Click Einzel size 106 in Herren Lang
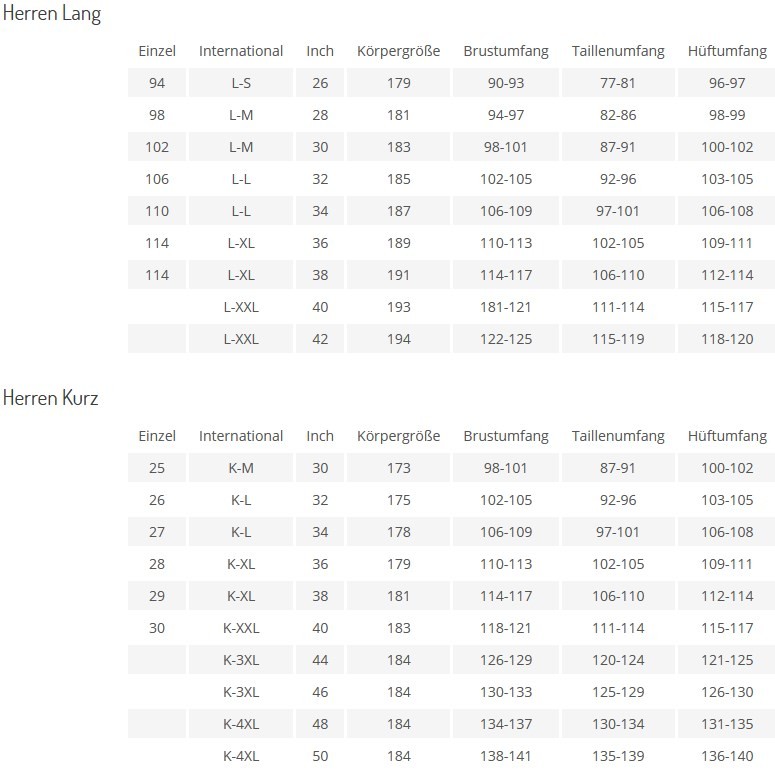Screen dimensions: 775x773 tap(157, 179)
